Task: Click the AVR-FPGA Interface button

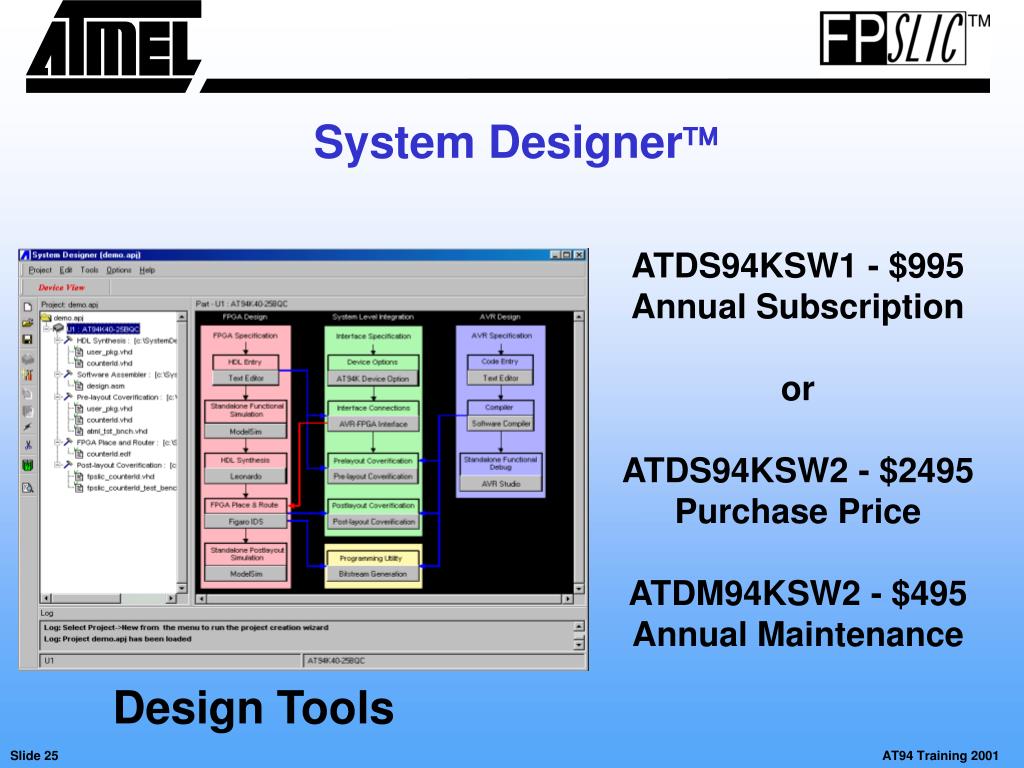Action: click(x=373, y=424)
